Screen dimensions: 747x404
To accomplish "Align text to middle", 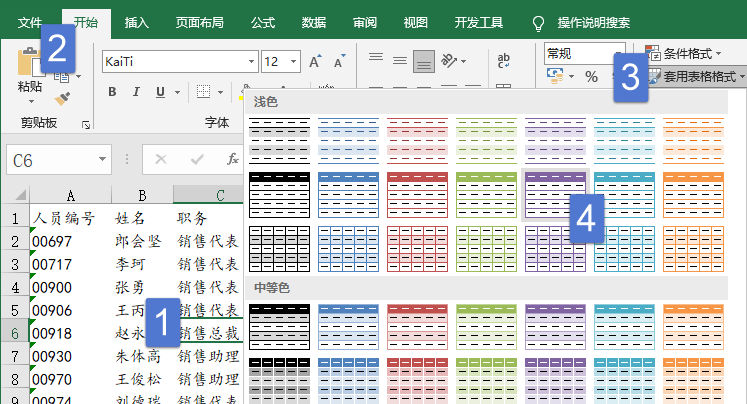I will coord(400,61).
